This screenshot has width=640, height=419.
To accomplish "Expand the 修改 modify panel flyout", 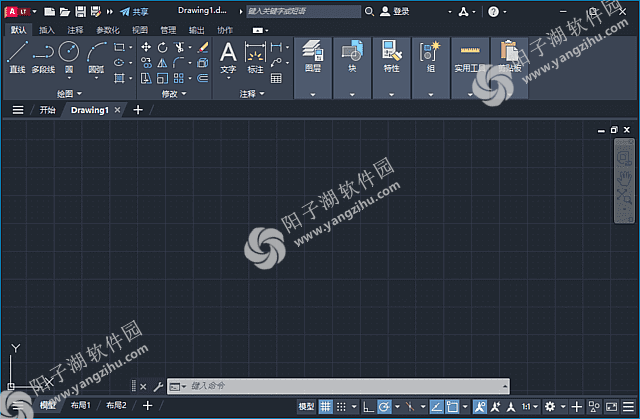I will (x=174, y=94).
